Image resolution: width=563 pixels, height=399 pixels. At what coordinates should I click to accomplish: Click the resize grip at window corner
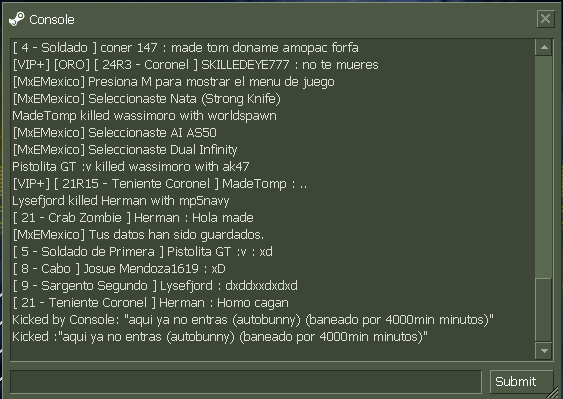[x=557, y=393]
